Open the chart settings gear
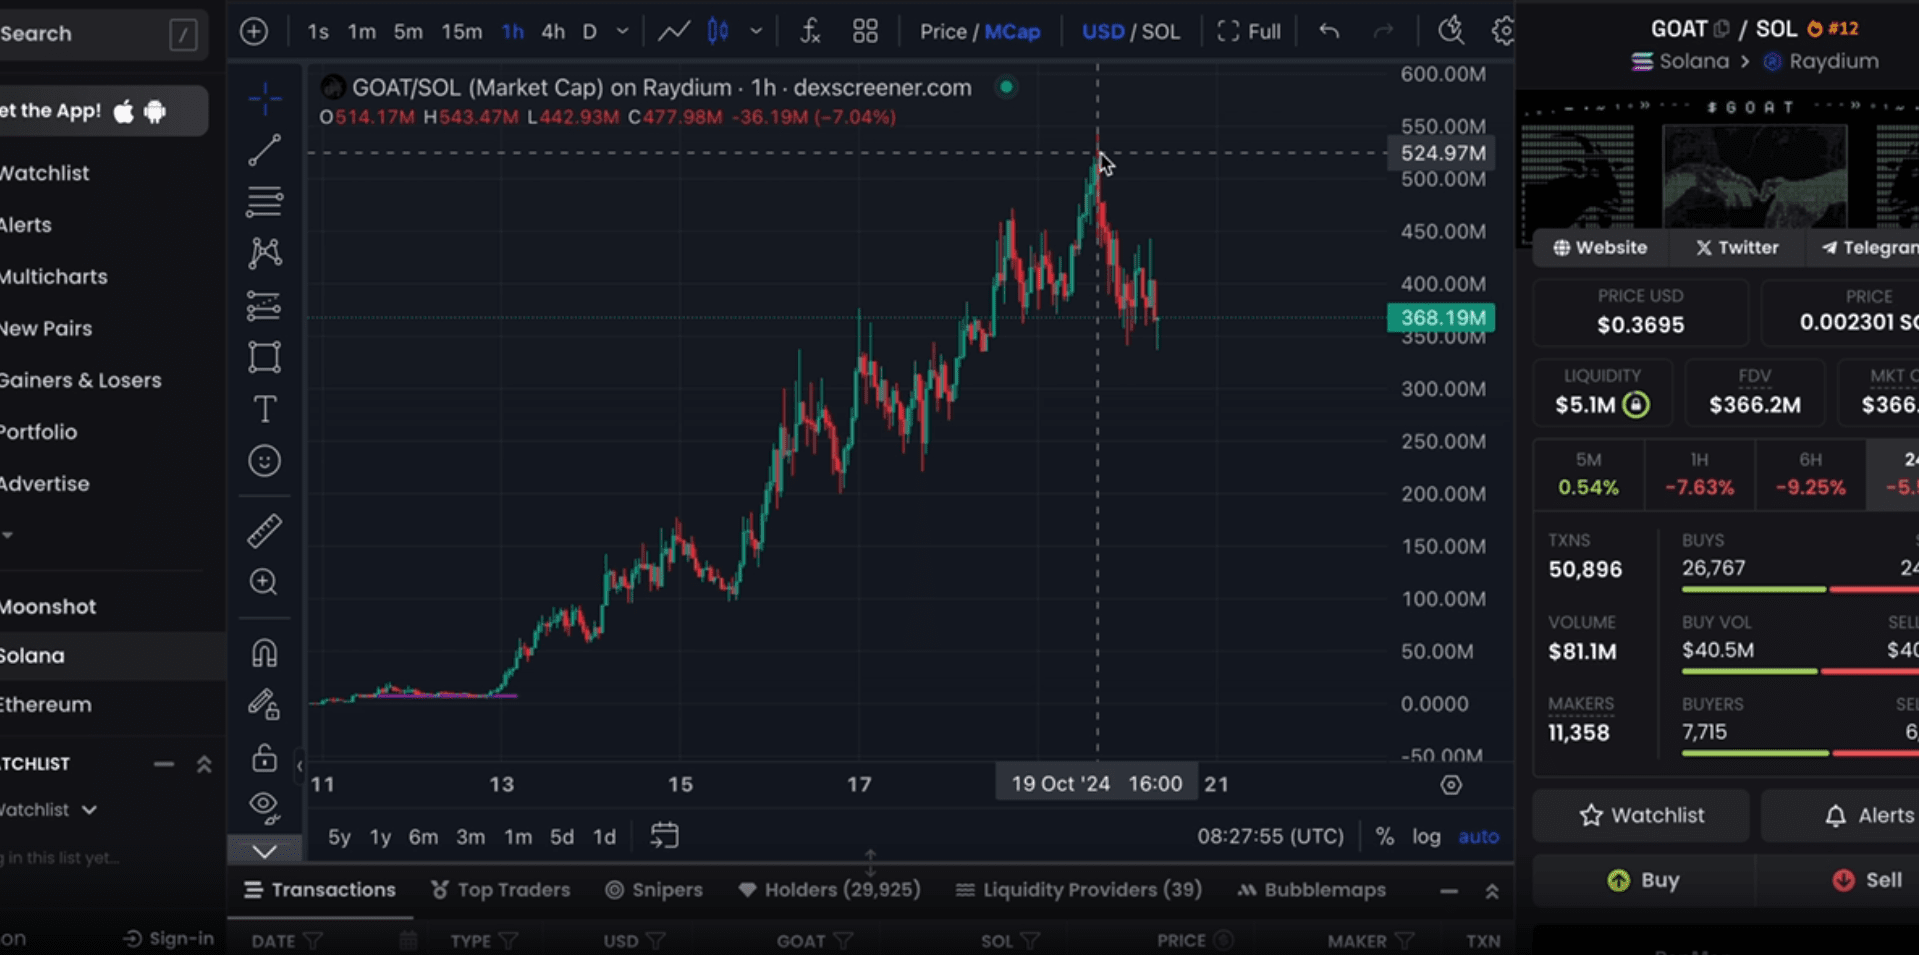Screen dimensions: 1919x955 point(1502,32)
